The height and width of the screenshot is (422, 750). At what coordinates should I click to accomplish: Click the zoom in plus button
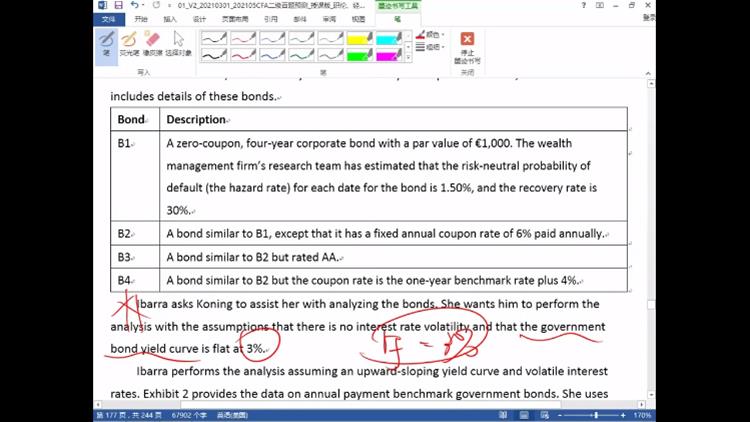click(x=623, y=415)
